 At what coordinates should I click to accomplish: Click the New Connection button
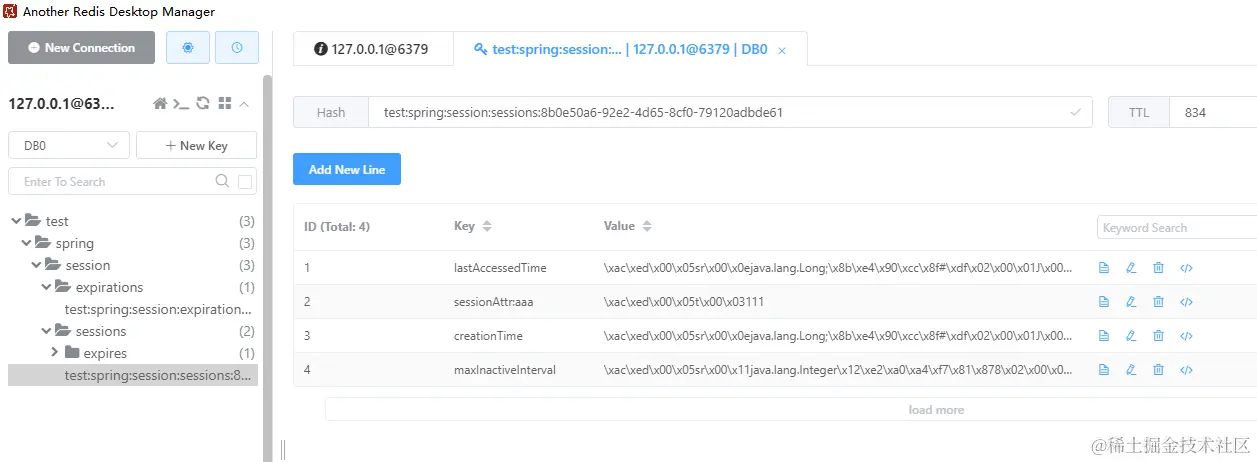(x=81, y=47)
